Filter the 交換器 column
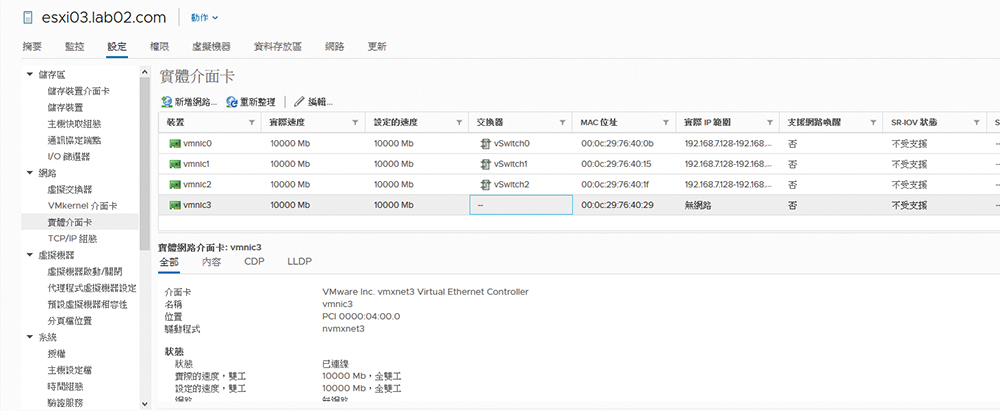The height and width of the screenshot is (411, 1000). click(x=562, y=122)
